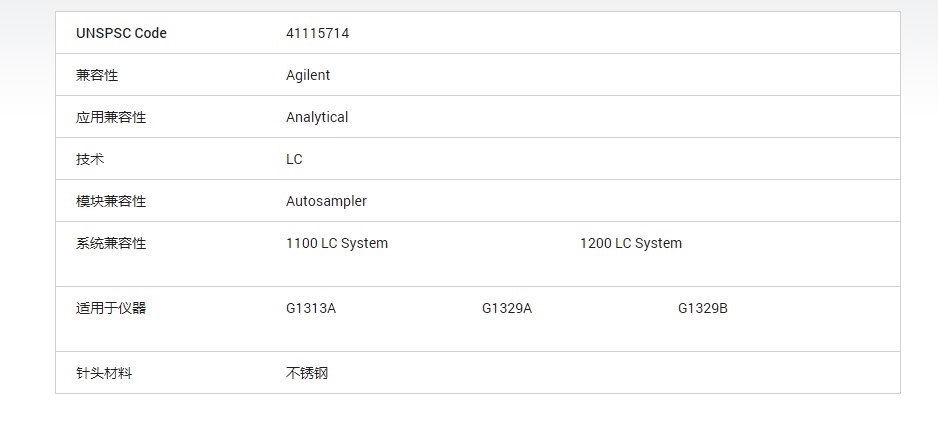Click the 系统兼容性 row label
The height and width of the screenshot is (426, 938).
click(111, 243)
